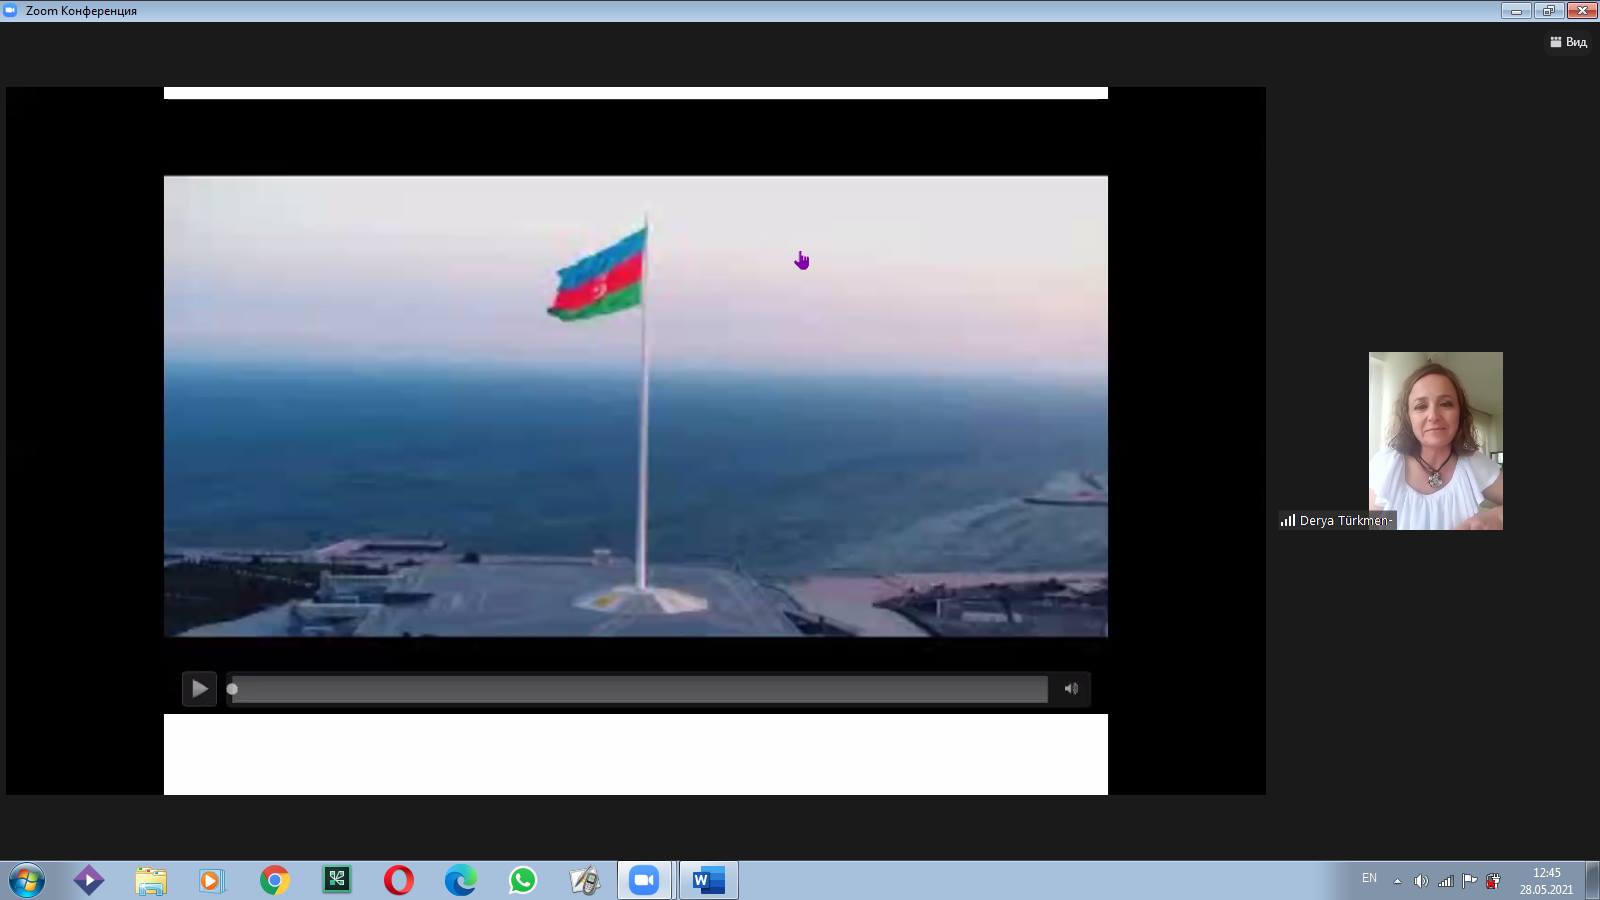Open the Вид view menu

point(1569,42)
